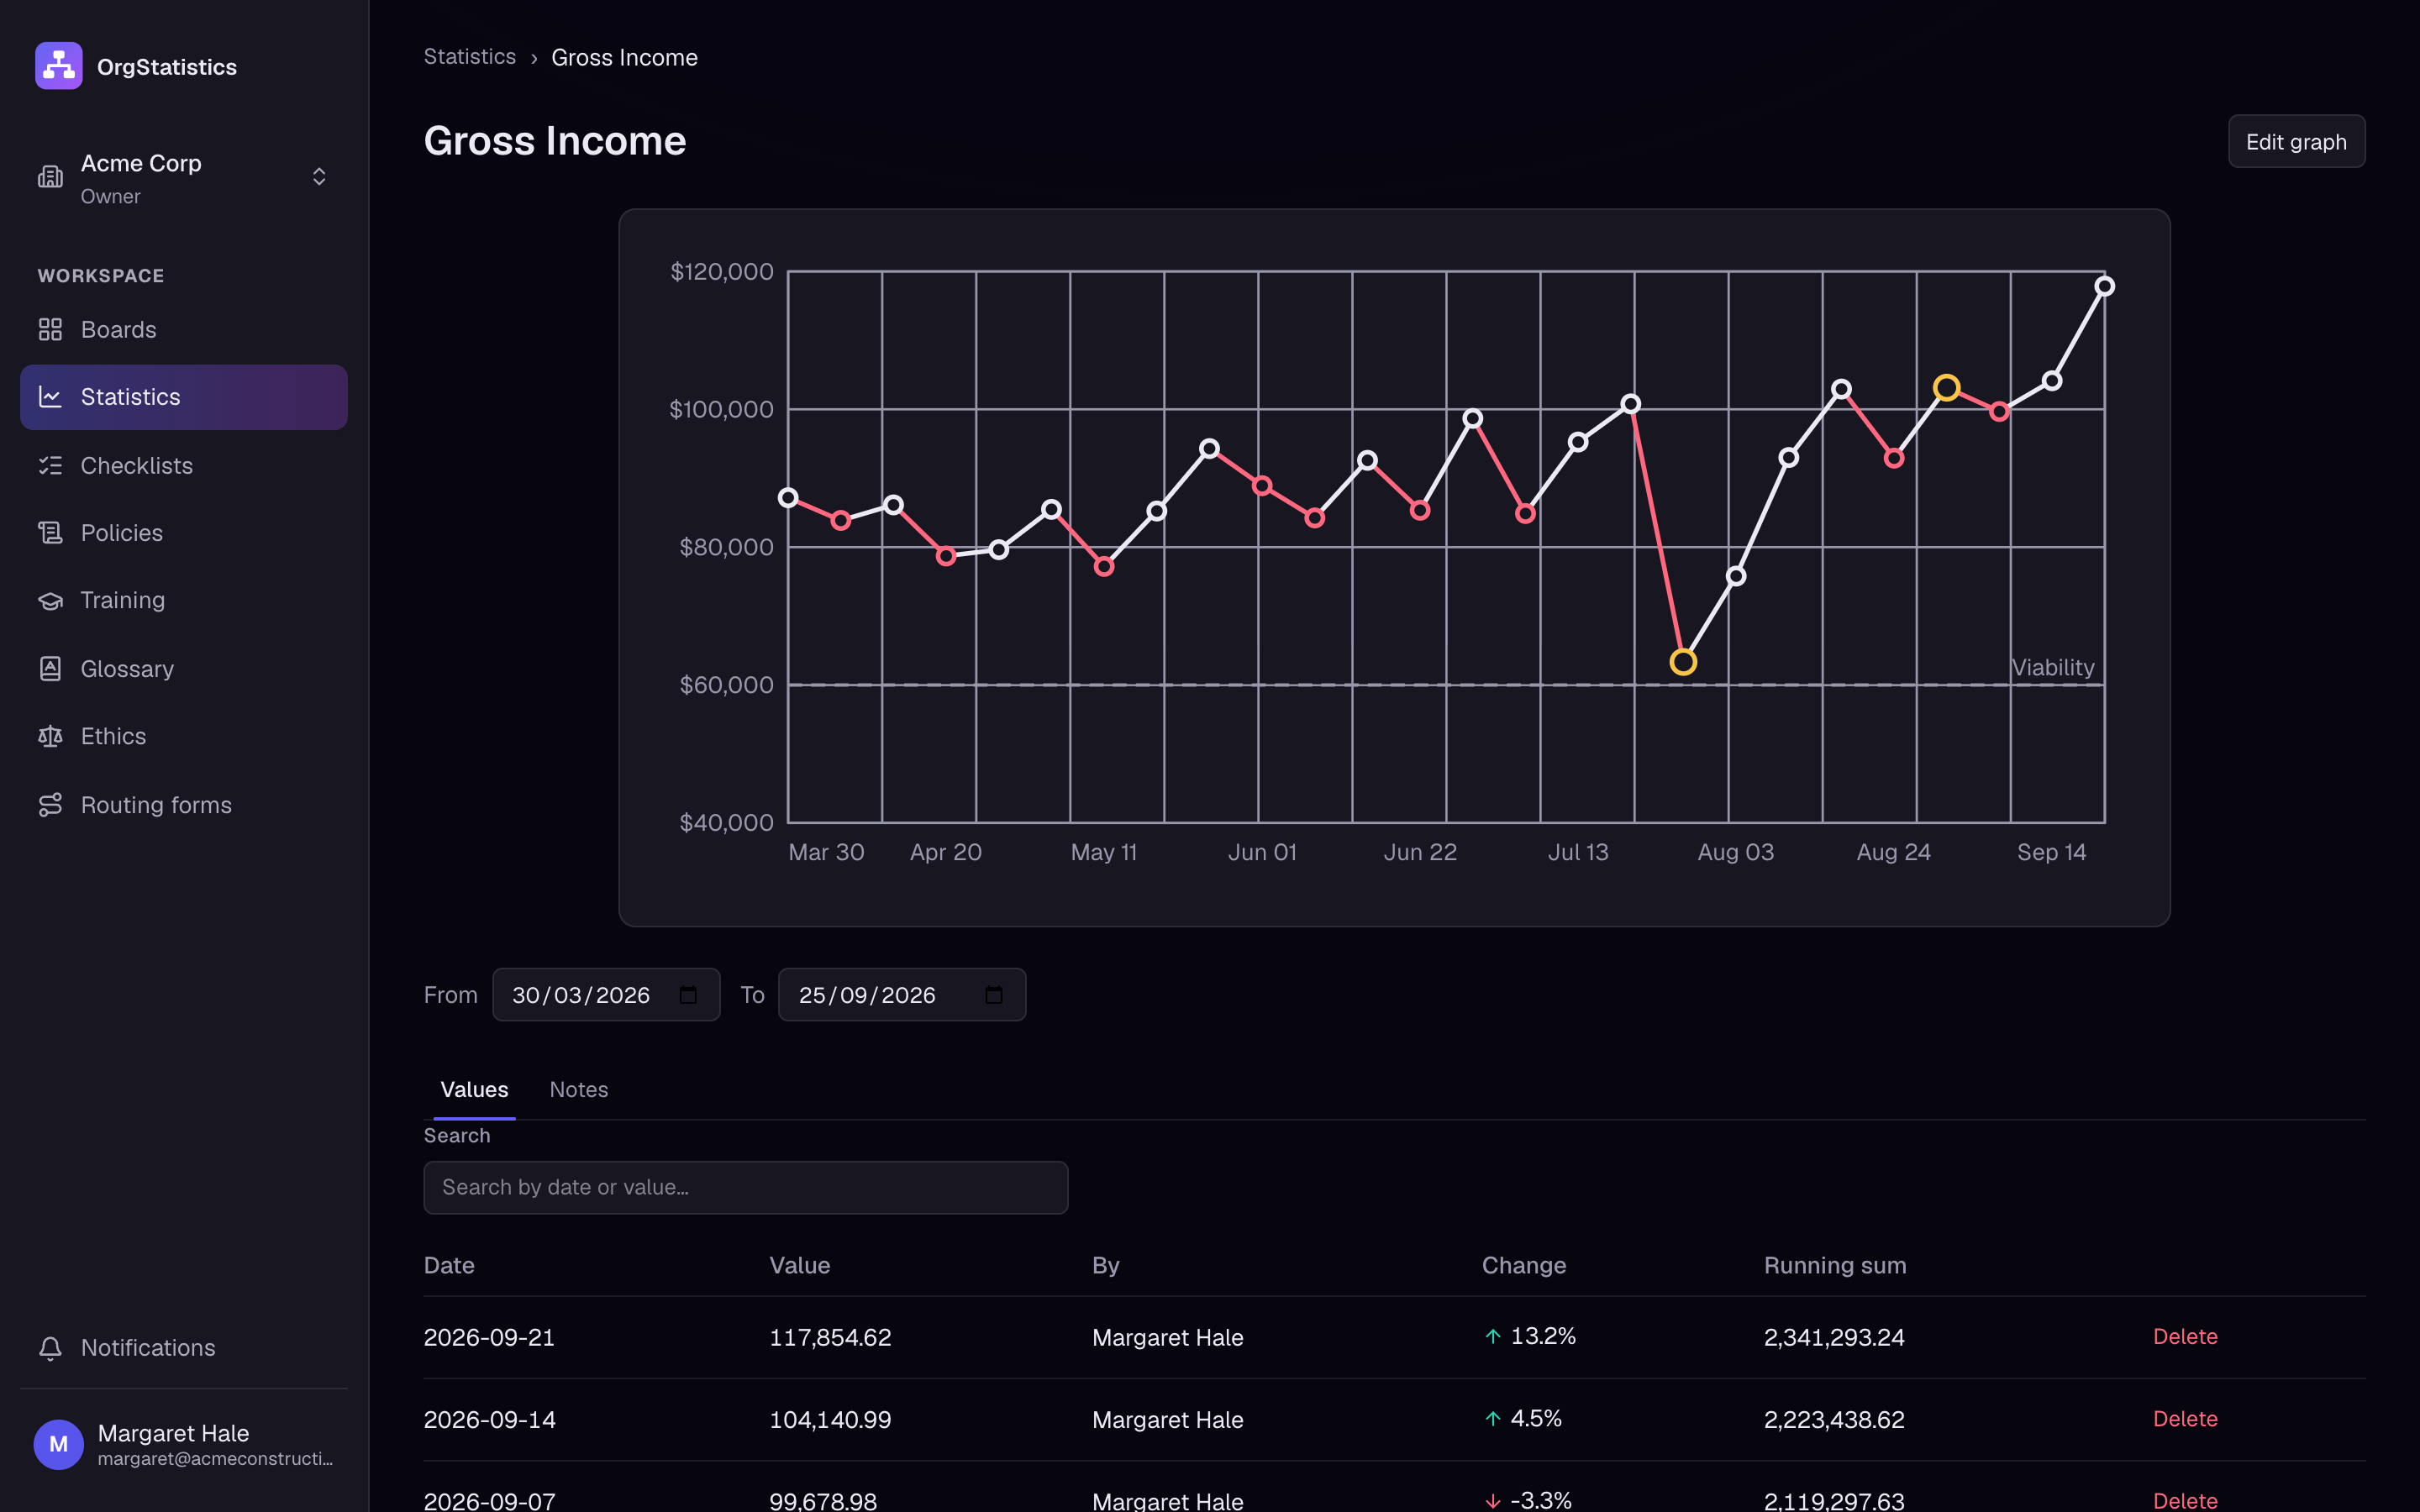The width and height of the screenshot is (2420, 1512).
Task: Click the To date field 25/09/2026
Action: point(902,995)
